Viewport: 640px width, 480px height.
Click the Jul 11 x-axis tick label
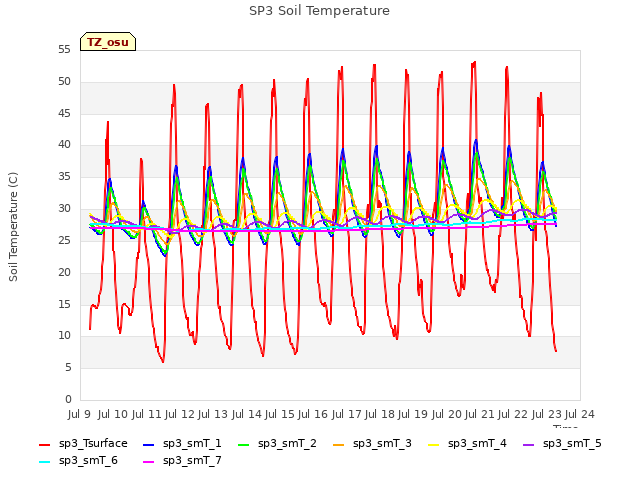tap(146, 415)
